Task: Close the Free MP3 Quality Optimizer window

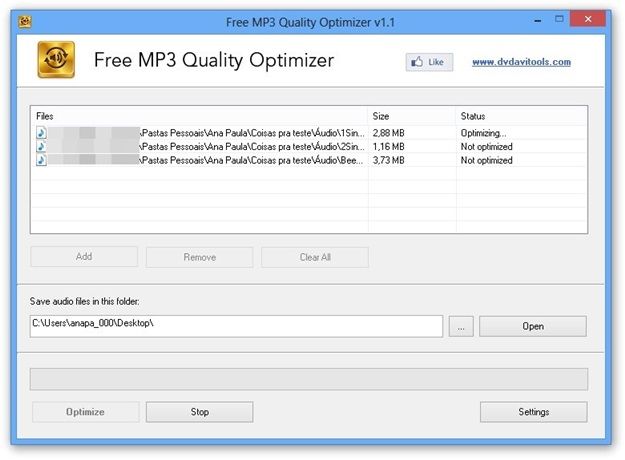Action: pos(588,19)
